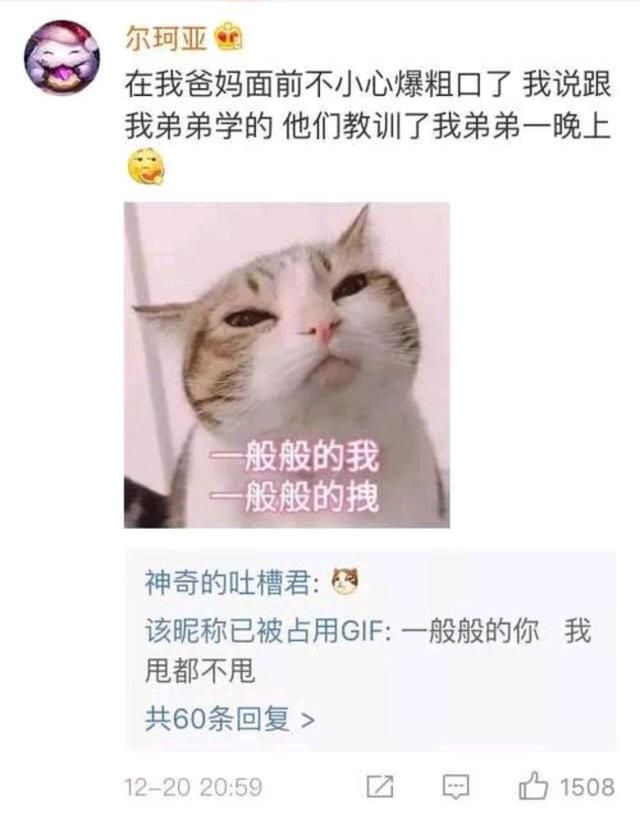This screenshot has height=815, width=640.
Task: Tap the chevron arrow next to 共60条回复
Action: point(308,720)
